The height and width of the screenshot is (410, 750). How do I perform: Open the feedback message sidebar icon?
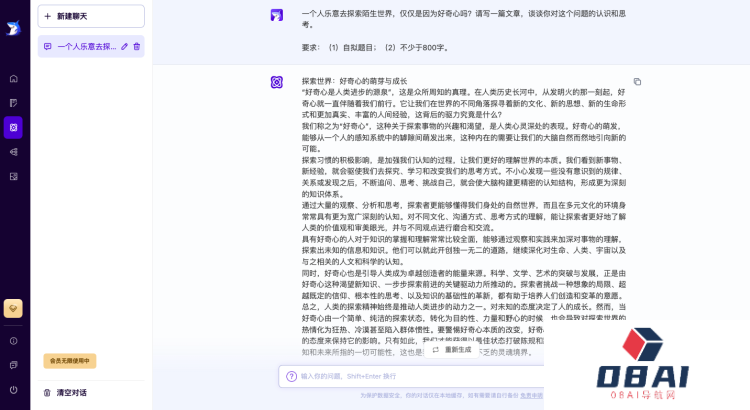pyautogui.click(x=13, y=365)
